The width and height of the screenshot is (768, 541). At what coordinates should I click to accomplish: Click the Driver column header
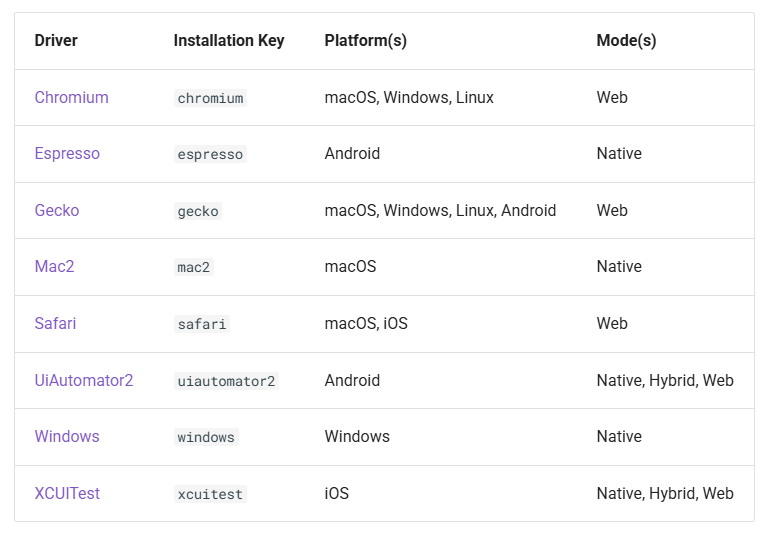(56, 41)
